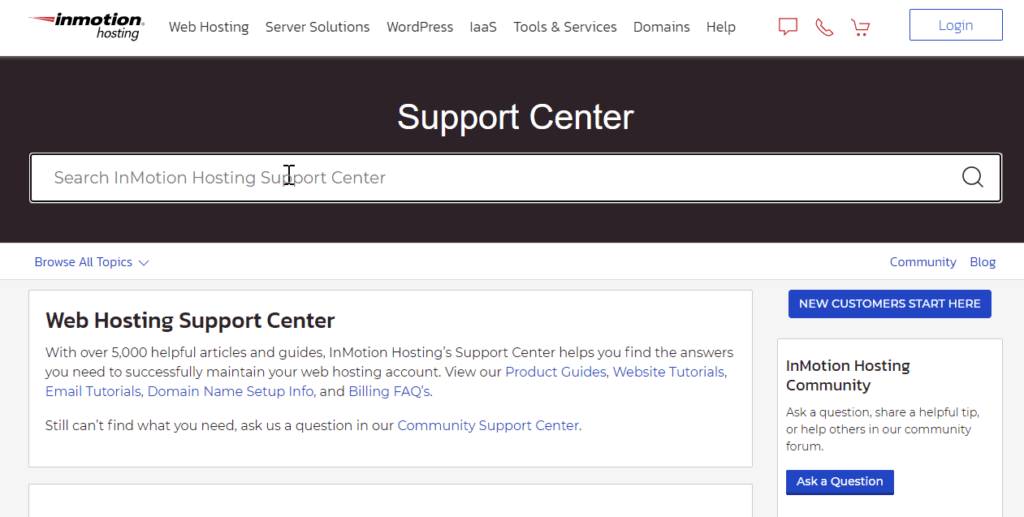Open the Website Tutorials link
Viewport: 1024px width, 517px height.
pyautogui.click(x=668, y=372)
